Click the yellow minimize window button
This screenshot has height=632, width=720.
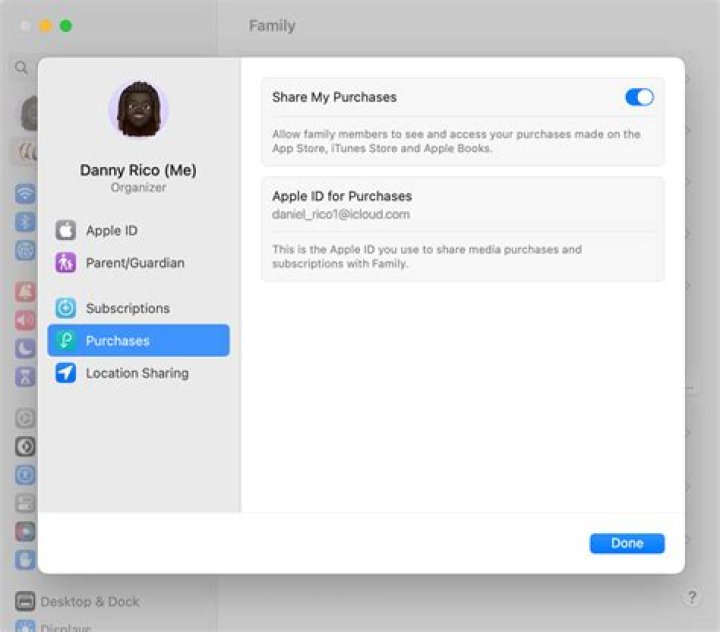click(45, 26)
